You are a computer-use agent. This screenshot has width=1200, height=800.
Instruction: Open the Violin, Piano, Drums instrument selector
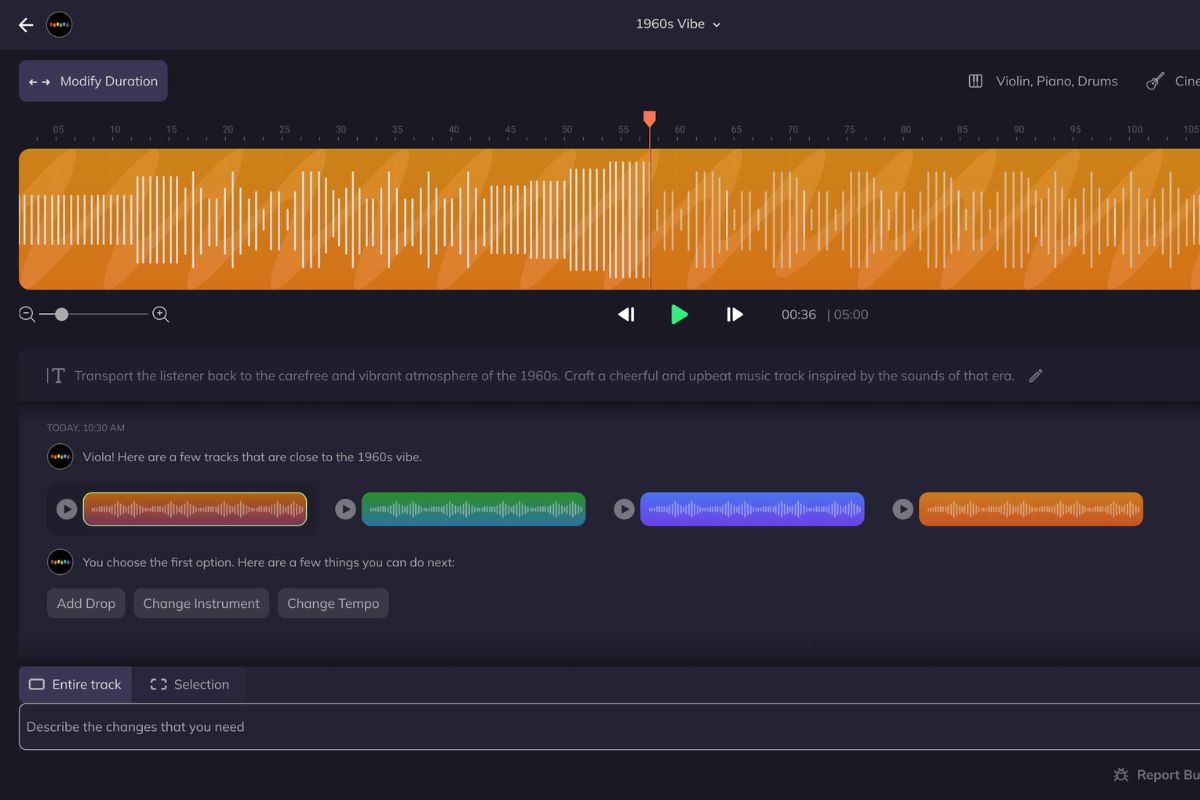1043,81
